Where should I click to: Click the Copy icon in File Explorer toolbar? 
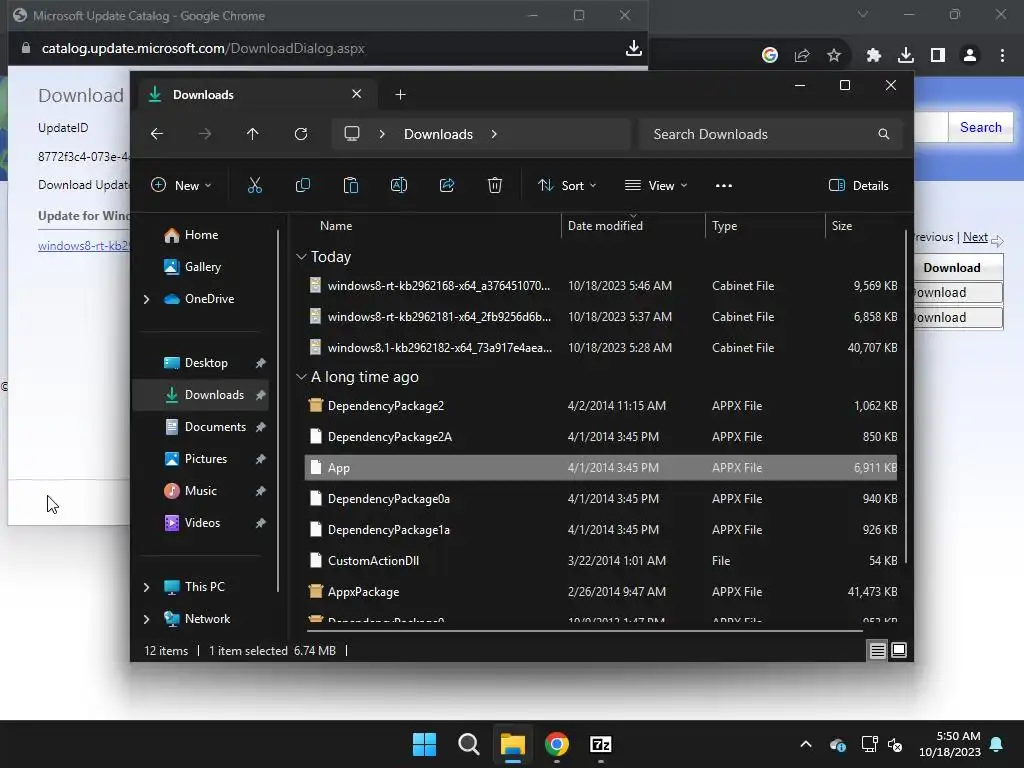[303, 185]
